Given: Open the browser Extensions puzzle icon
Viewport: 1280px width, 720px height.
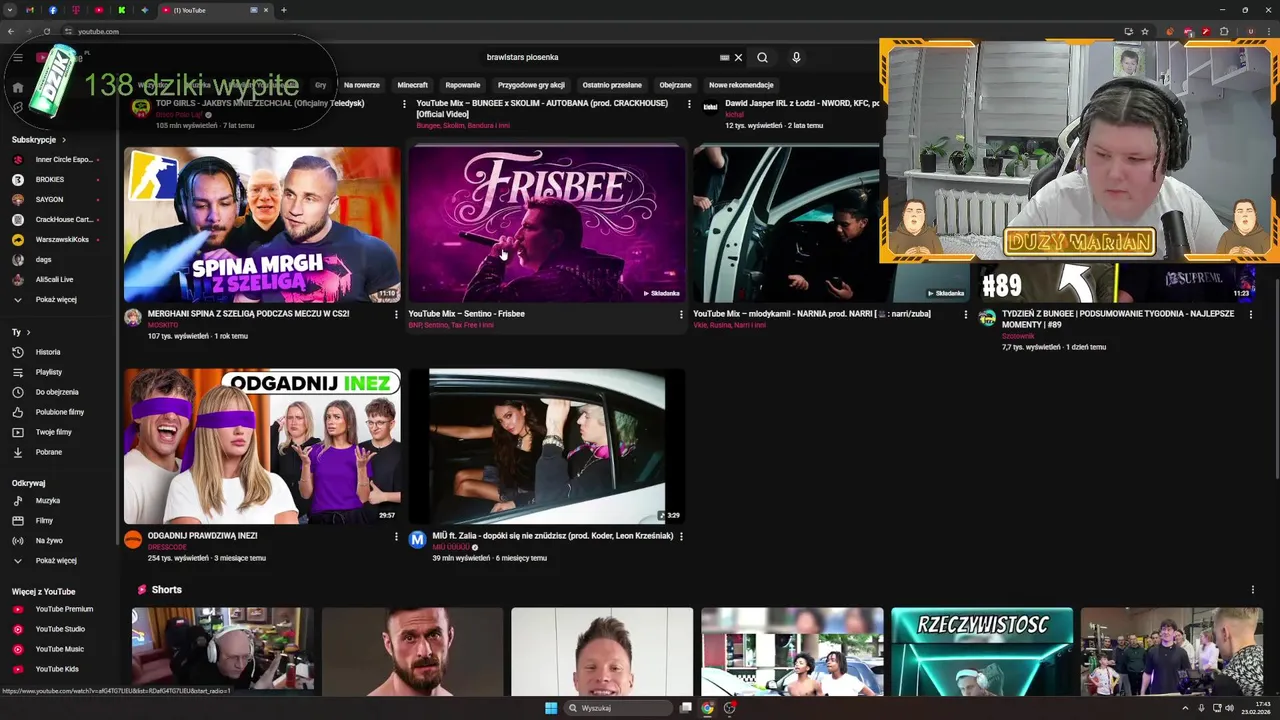Looking at the screenshot, I should coord(1224,31).
